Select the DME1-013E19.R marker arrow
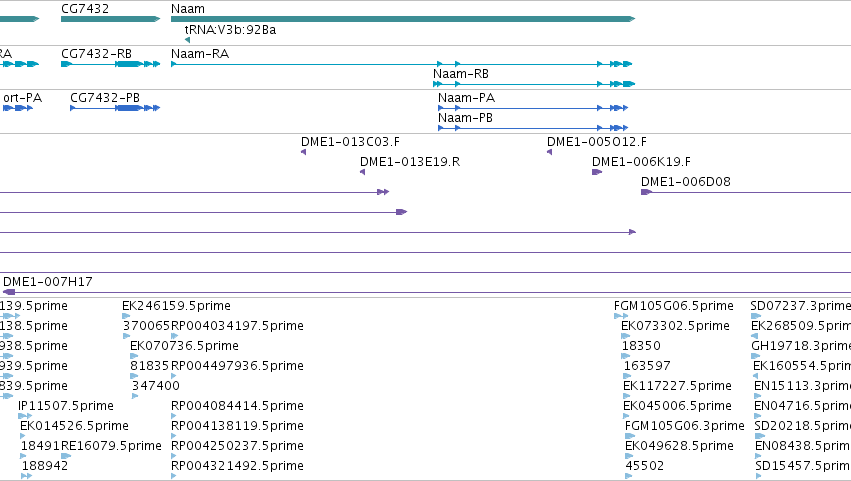 click(363, 172)
